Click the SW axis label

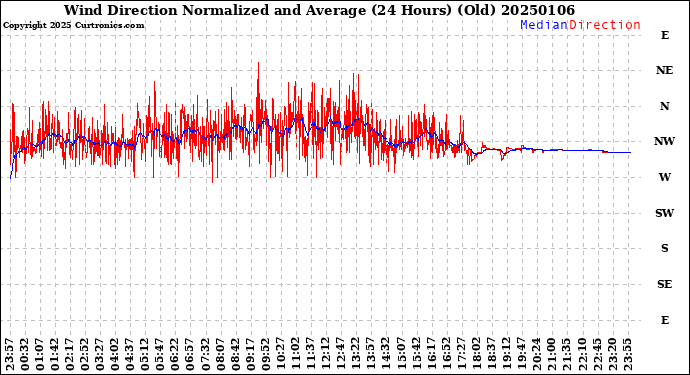[x=664, y=213]
